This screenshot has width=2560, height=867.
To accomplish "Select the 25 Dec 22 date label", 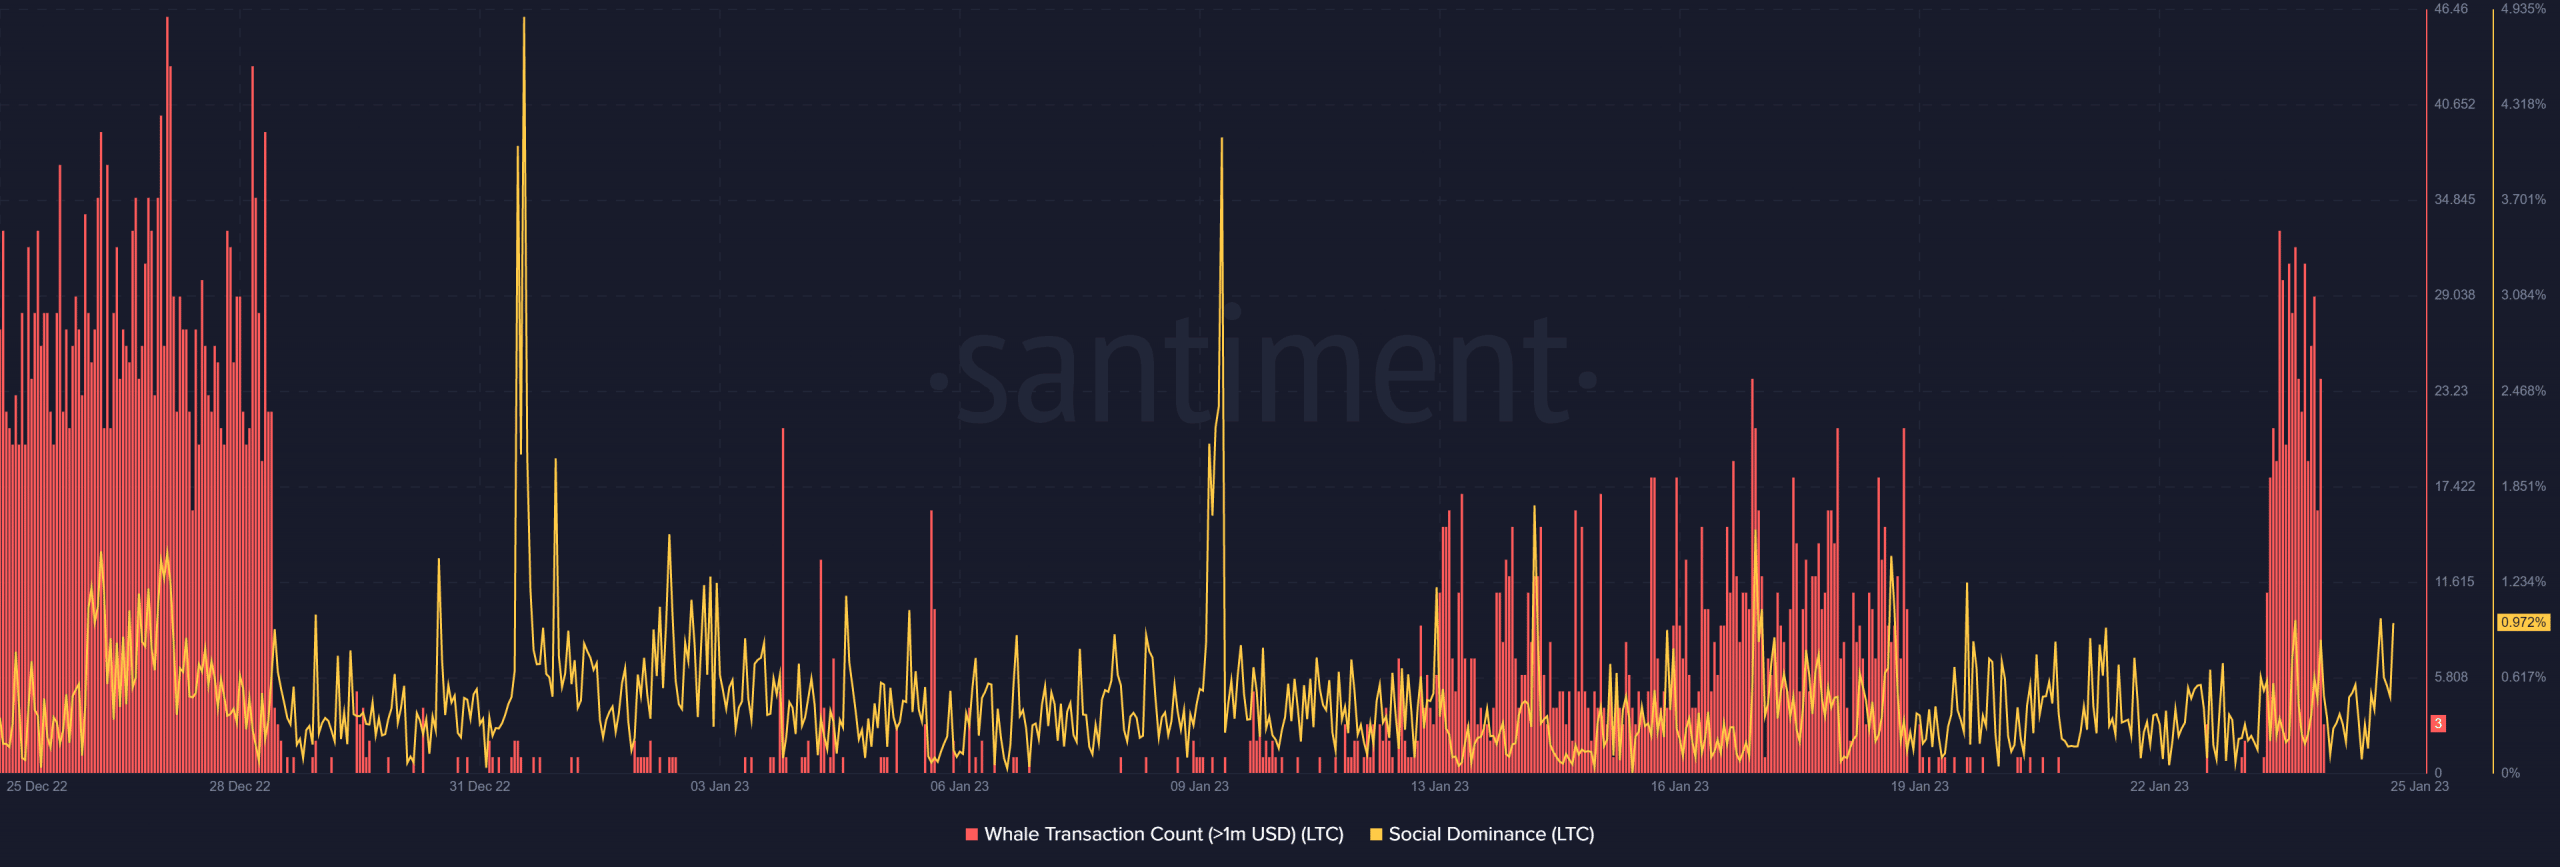I will 37,786.
